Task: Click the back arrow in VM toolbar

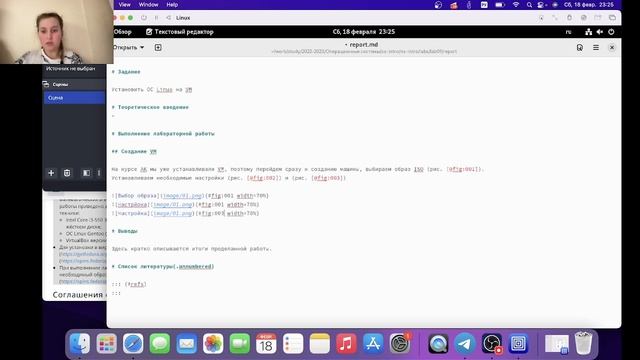Action: coord(169,18)
